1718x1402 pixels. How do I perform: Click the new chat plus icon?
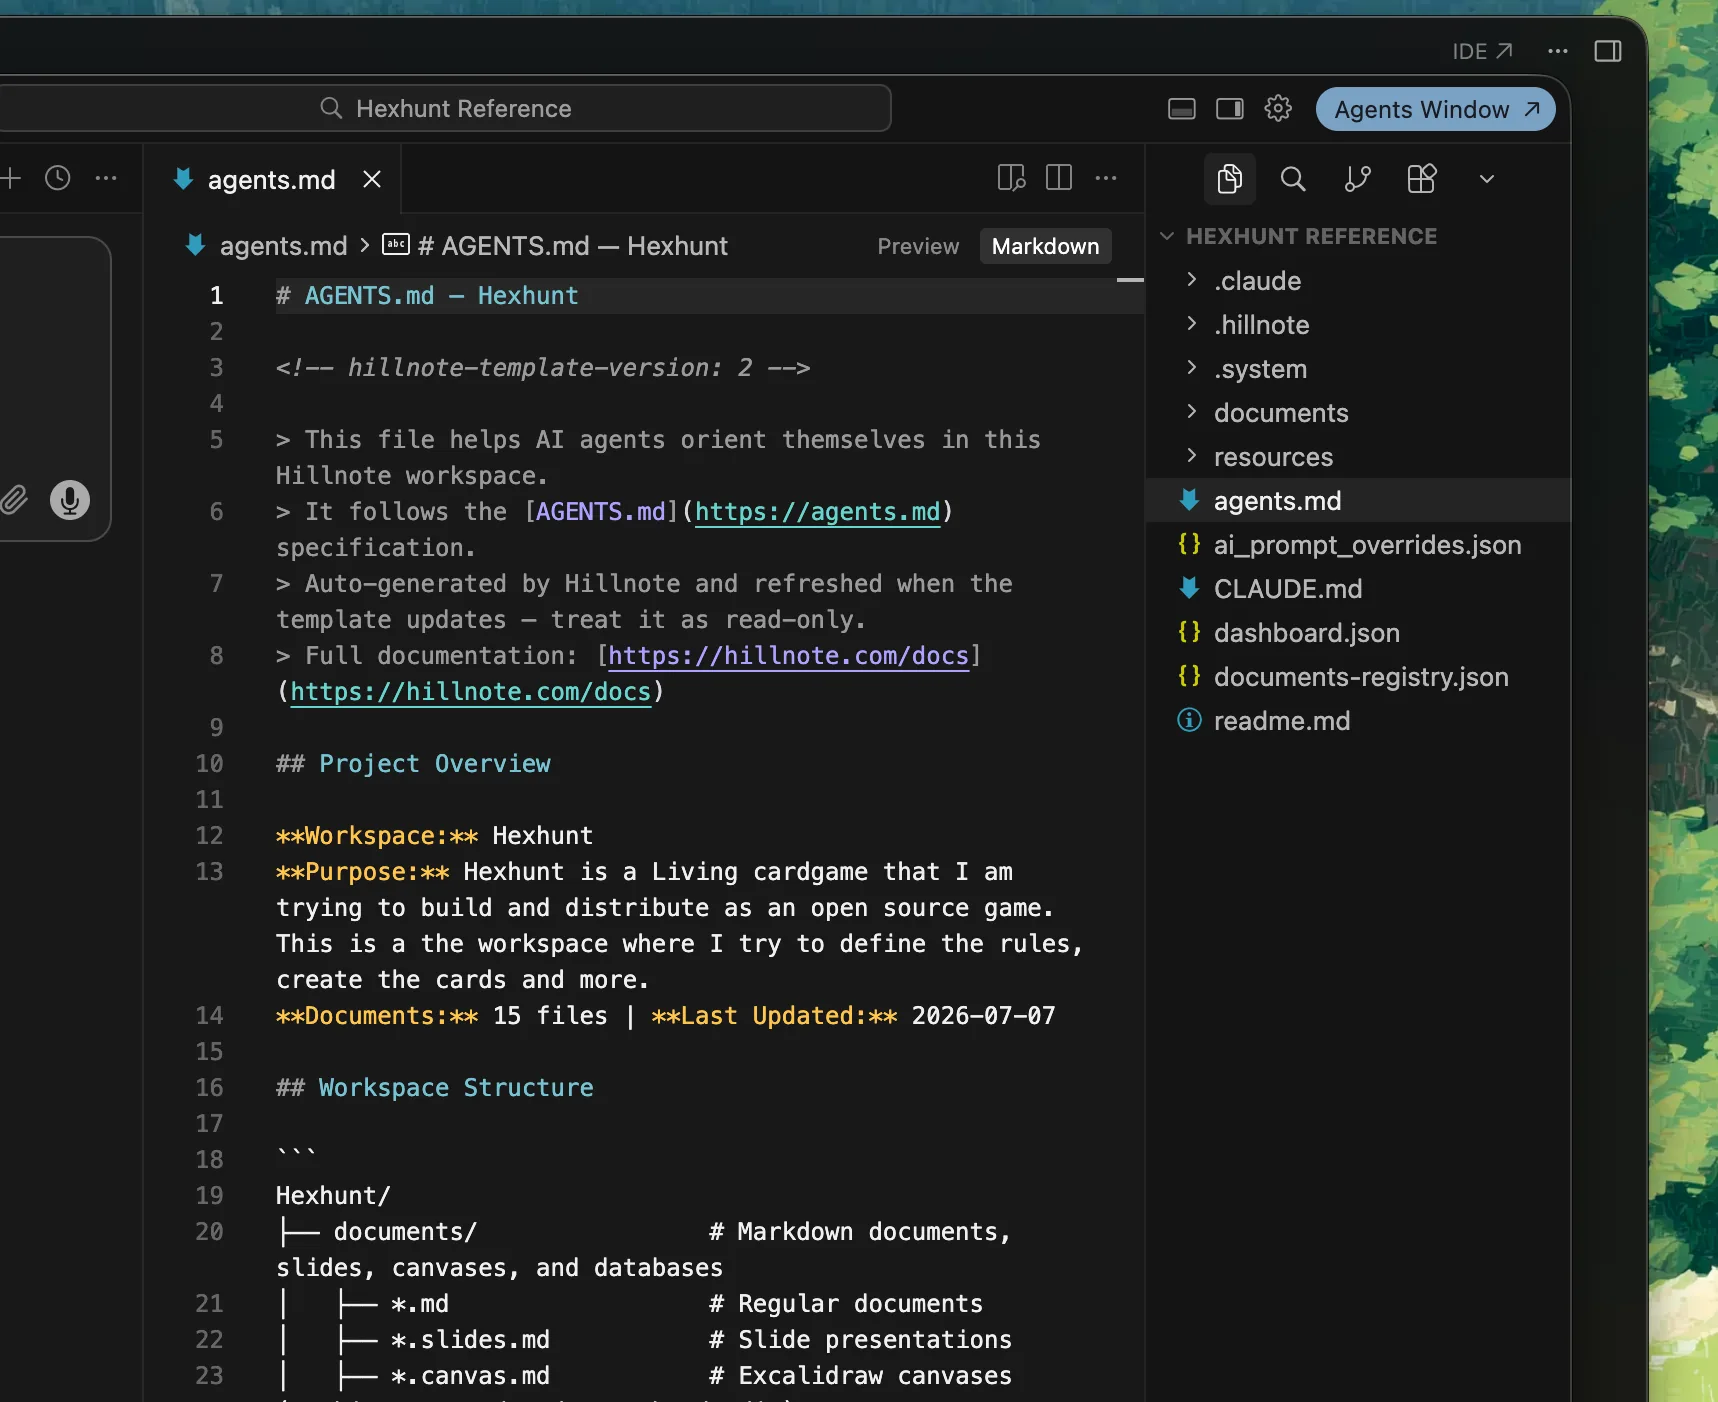tap(11, 178)
